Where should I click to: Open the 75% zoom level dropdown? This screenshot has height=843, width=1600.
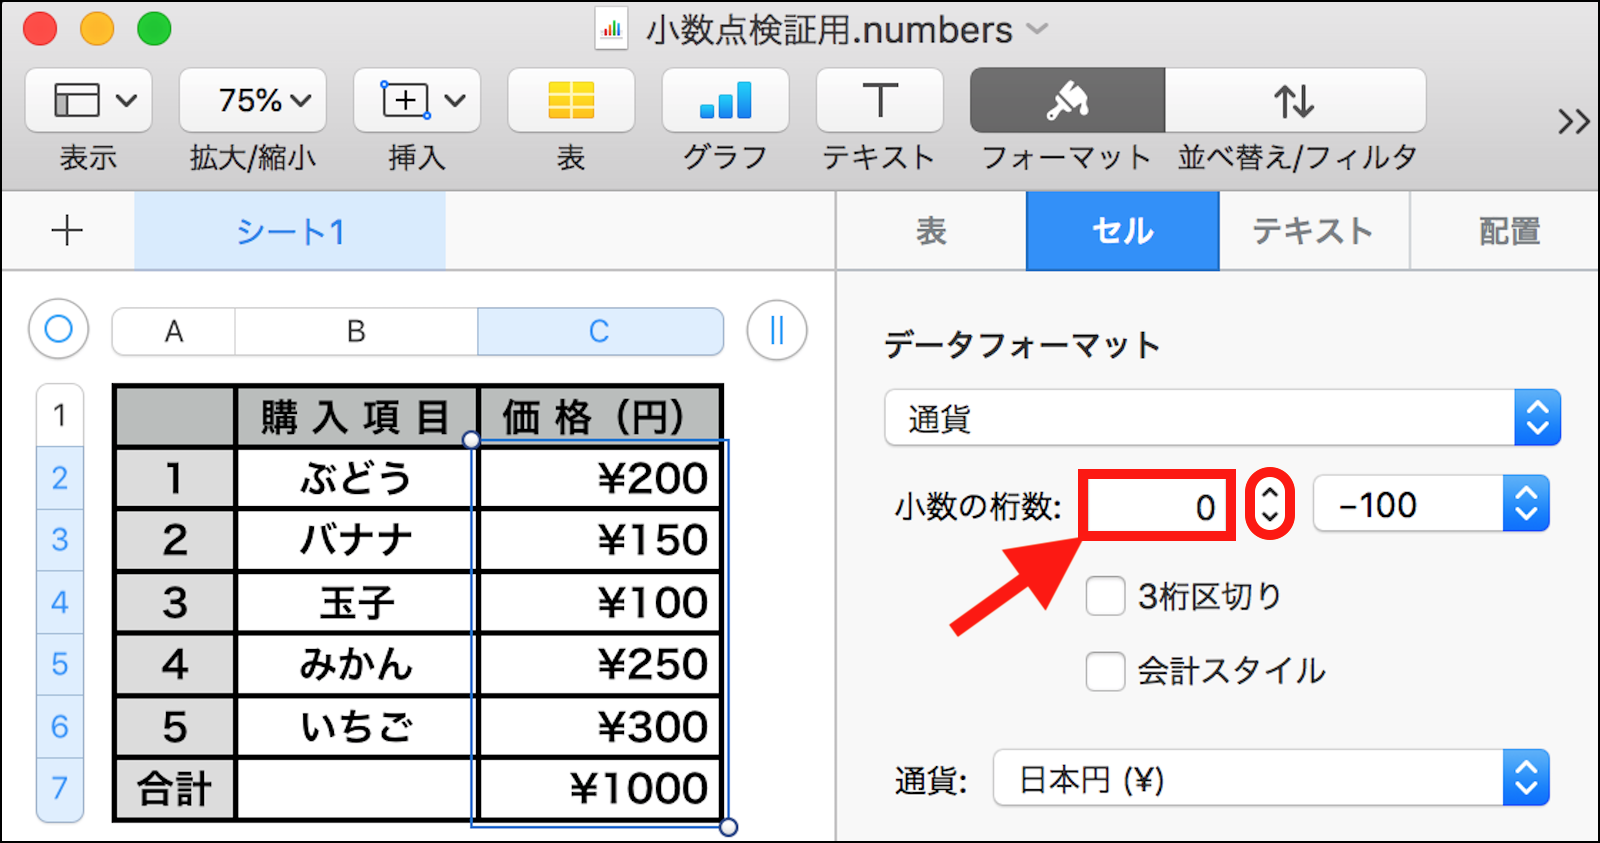[x=253, y=100]
